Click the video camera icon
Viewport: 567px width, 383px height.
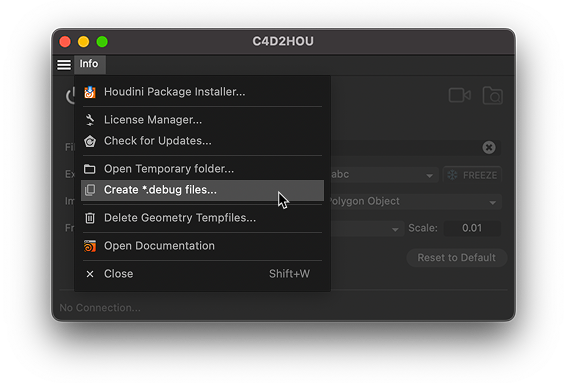[460, 95]
